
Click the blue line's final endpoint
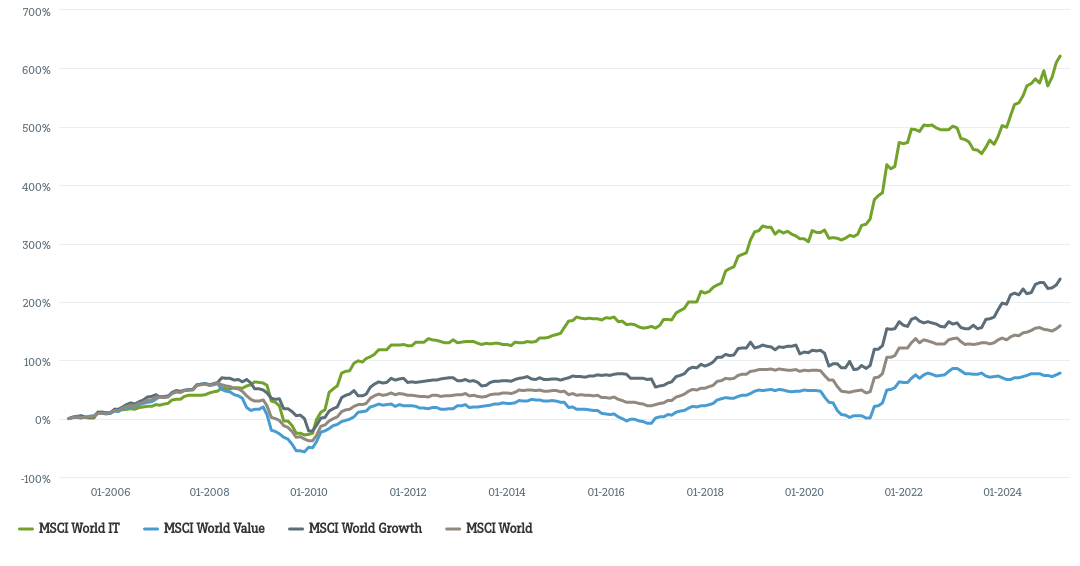click(x=1060, y=373)
